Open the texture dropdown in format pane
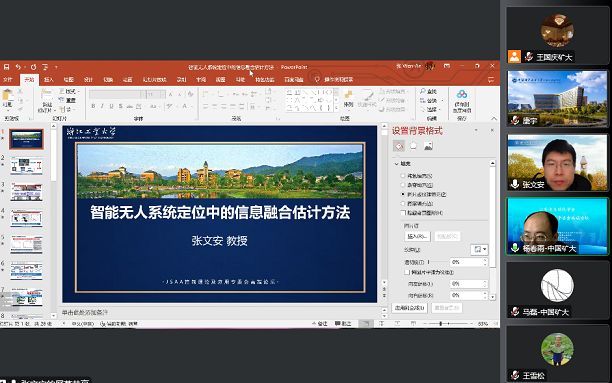The height and width of the screenshot is (383, 612). pyautogui.click(x=479, y=249)
